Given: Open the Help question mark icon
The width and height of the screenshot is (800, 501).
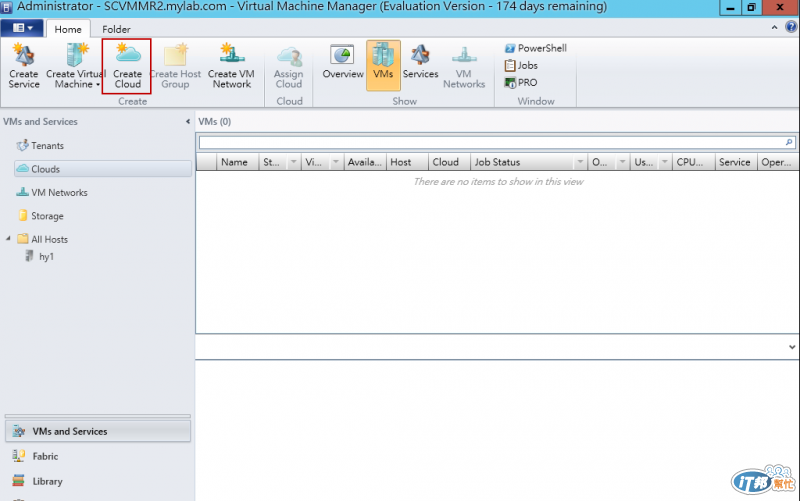Looking at the screenshot, I should 791,27.
